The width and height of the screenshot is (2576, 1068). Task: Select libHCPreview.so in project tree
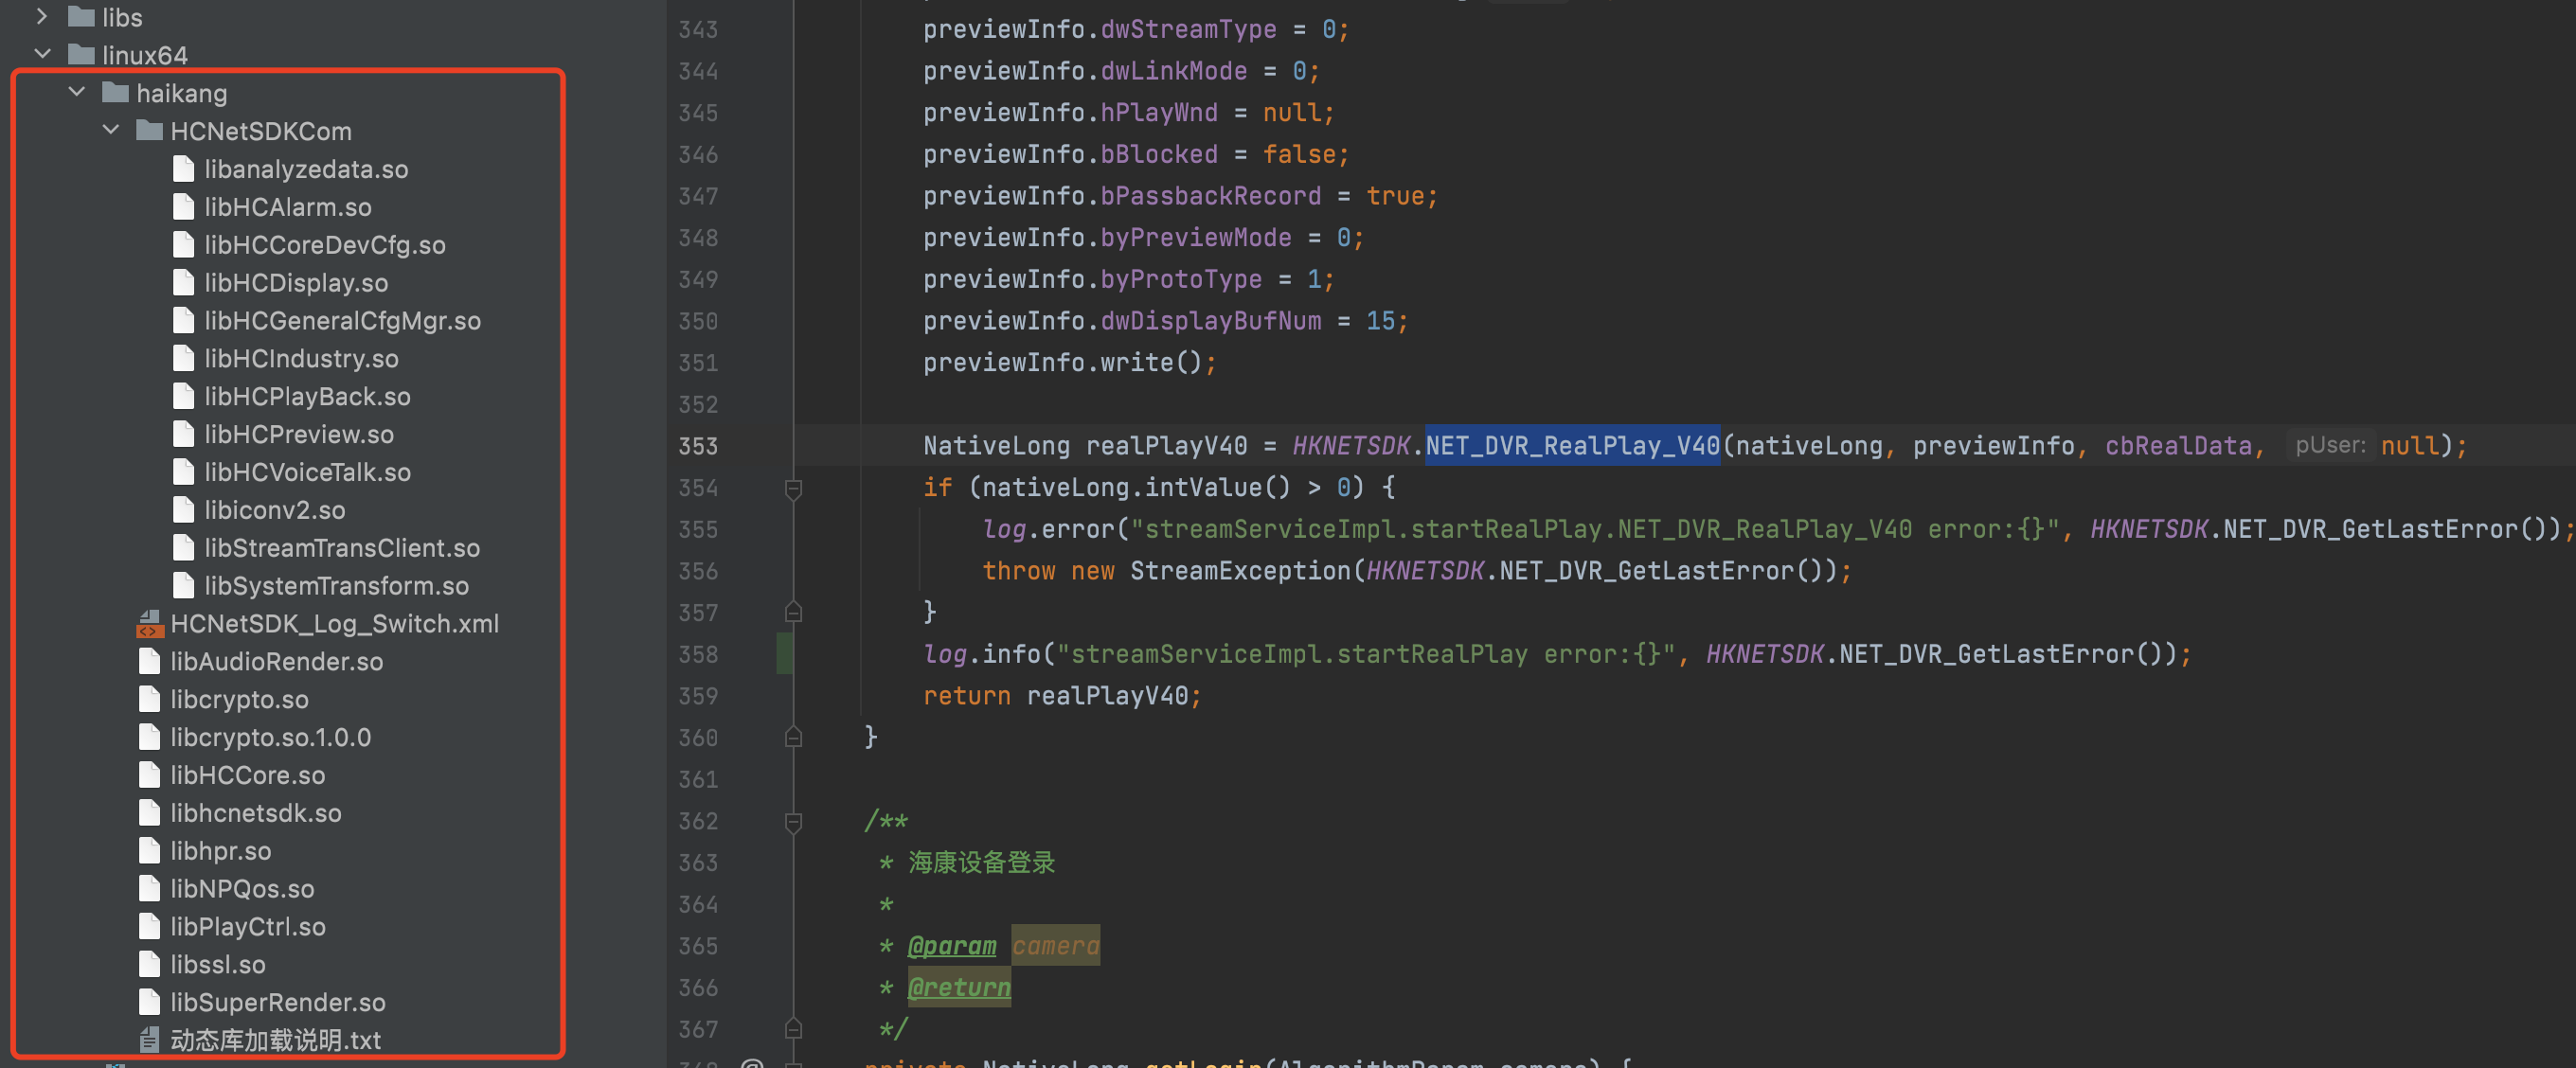[x=299, y=434]
